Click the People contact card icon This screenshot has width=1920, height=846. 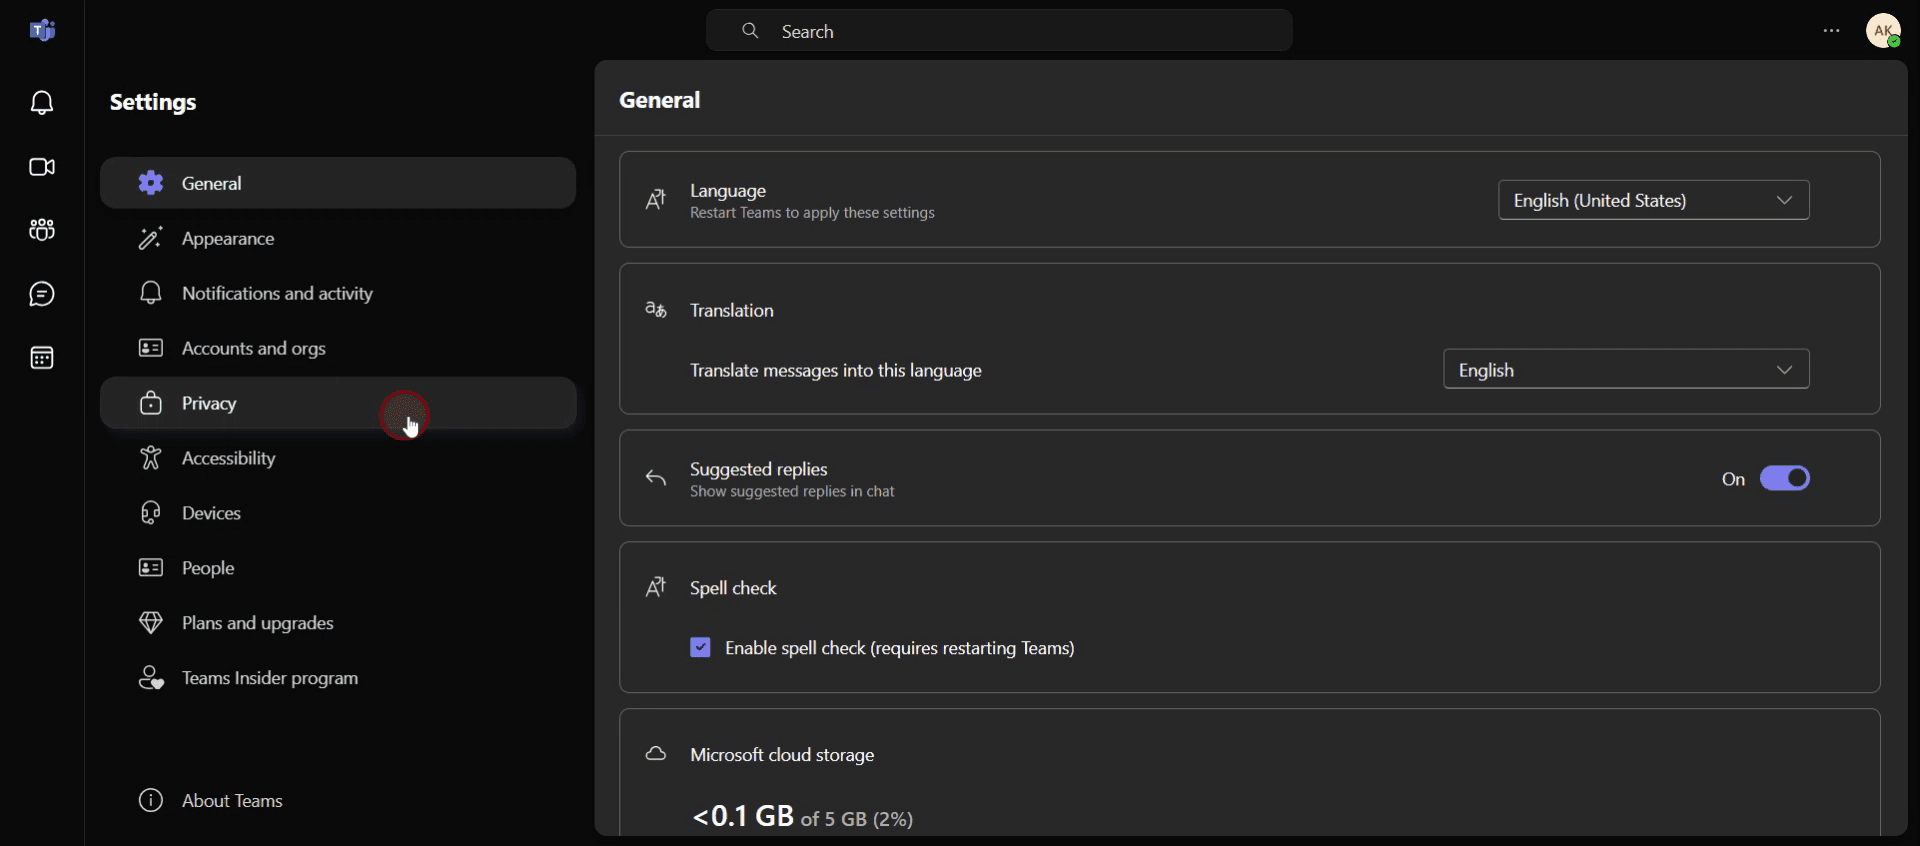pyautogui.click(x=151, y=568)
